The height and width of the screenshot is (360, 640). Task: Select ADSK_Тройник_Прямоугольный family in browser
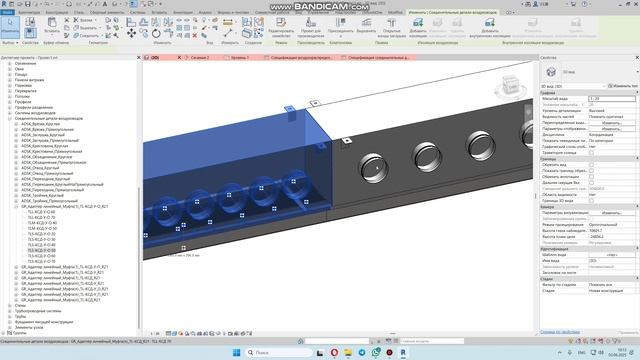49,201
